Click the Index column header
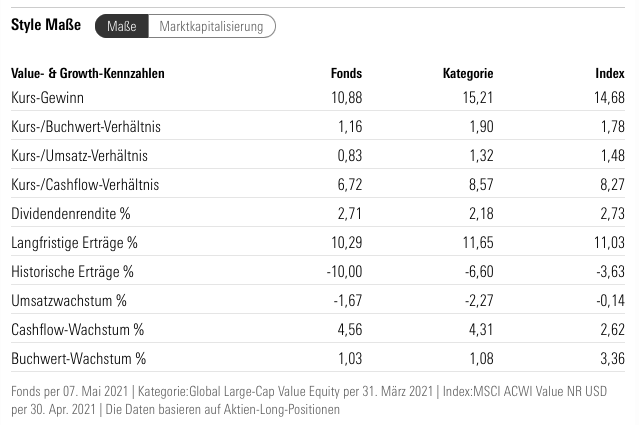639x425 pixels. click(610, 73)
